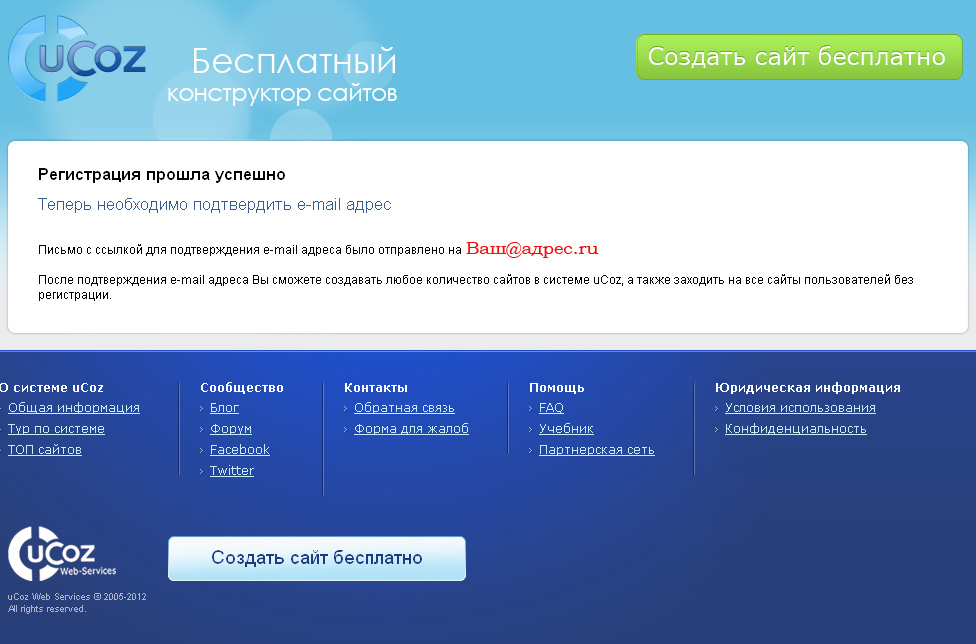Image resolution: width=976 pixels, height=644 pixels.
Task: Click the footer "Создать сайт бесплатно" button
Action: coord(317,558)
